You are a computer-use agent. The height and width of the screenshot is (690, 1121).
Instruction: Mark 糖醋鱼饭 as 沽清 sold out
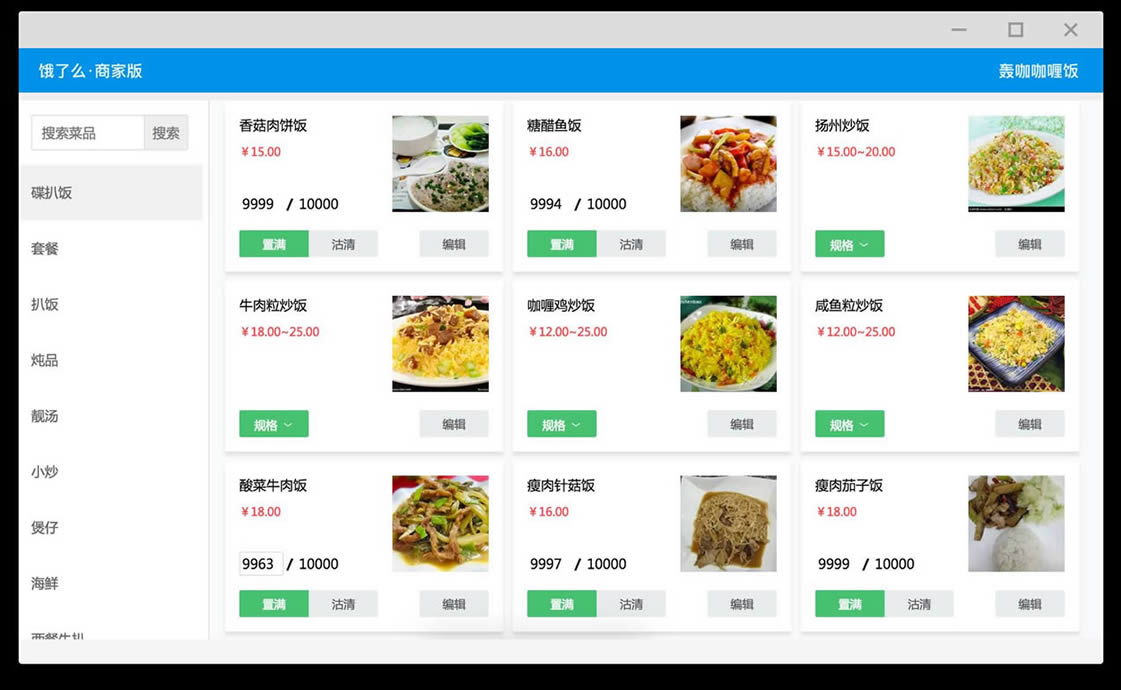click(x=631, y=244)
